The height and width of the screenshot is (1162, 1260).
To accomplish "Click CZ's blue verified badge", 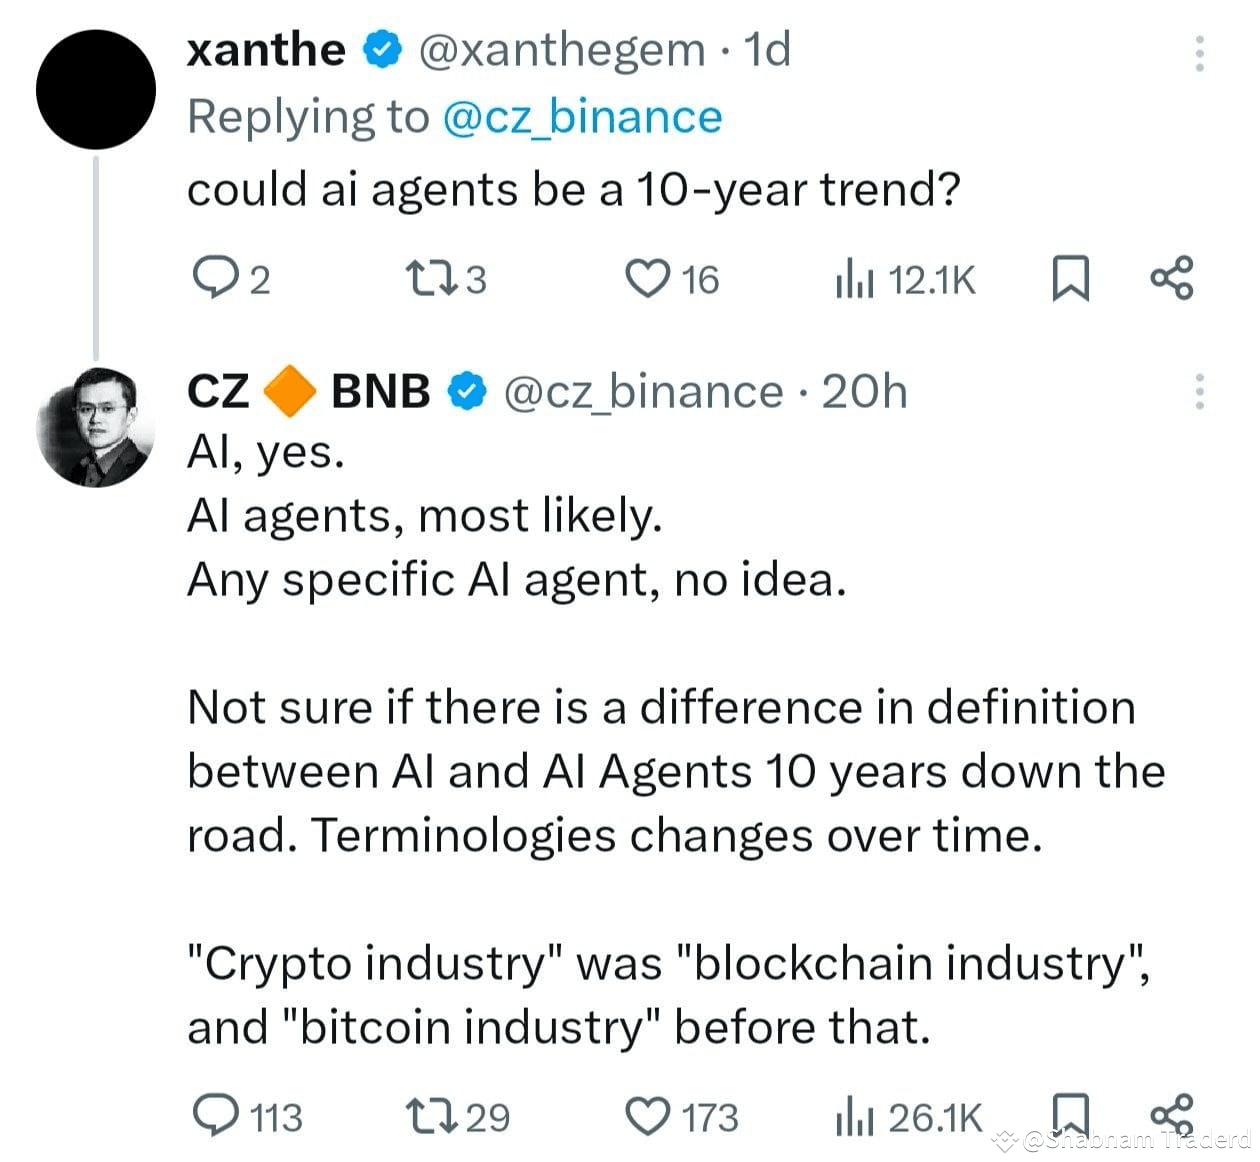I will point(465,391).
